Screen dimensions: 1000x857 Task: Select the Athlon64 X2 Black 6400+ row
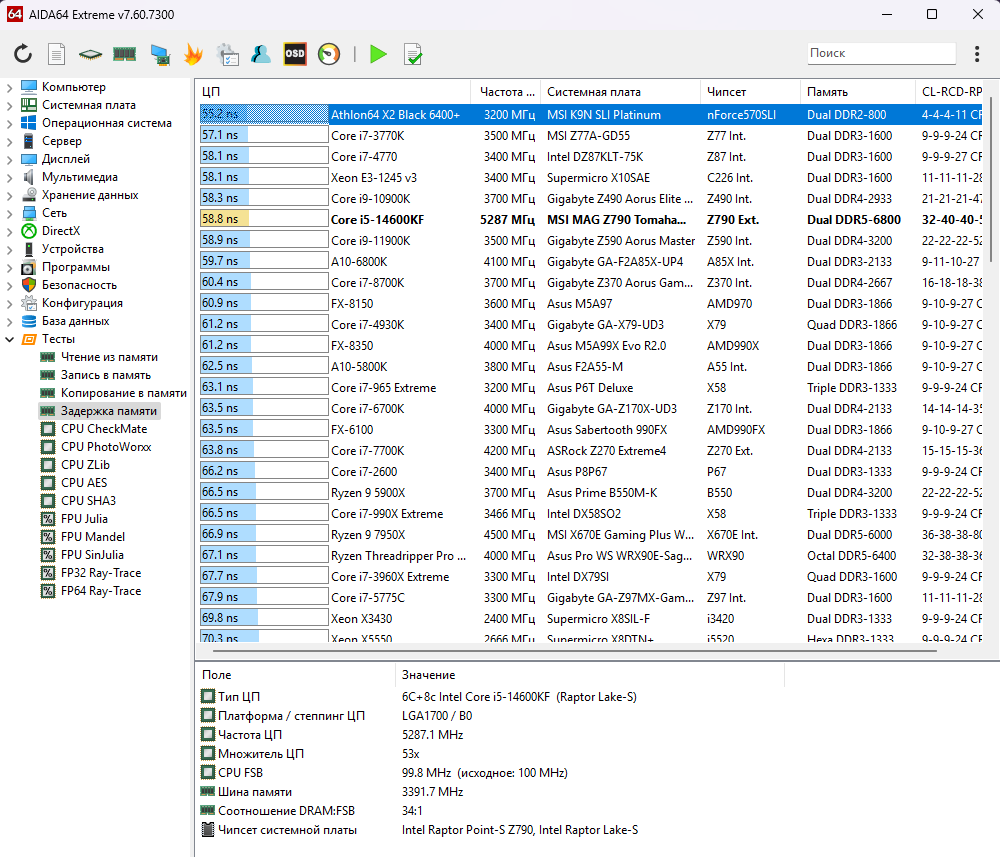(x=591, y=115)
